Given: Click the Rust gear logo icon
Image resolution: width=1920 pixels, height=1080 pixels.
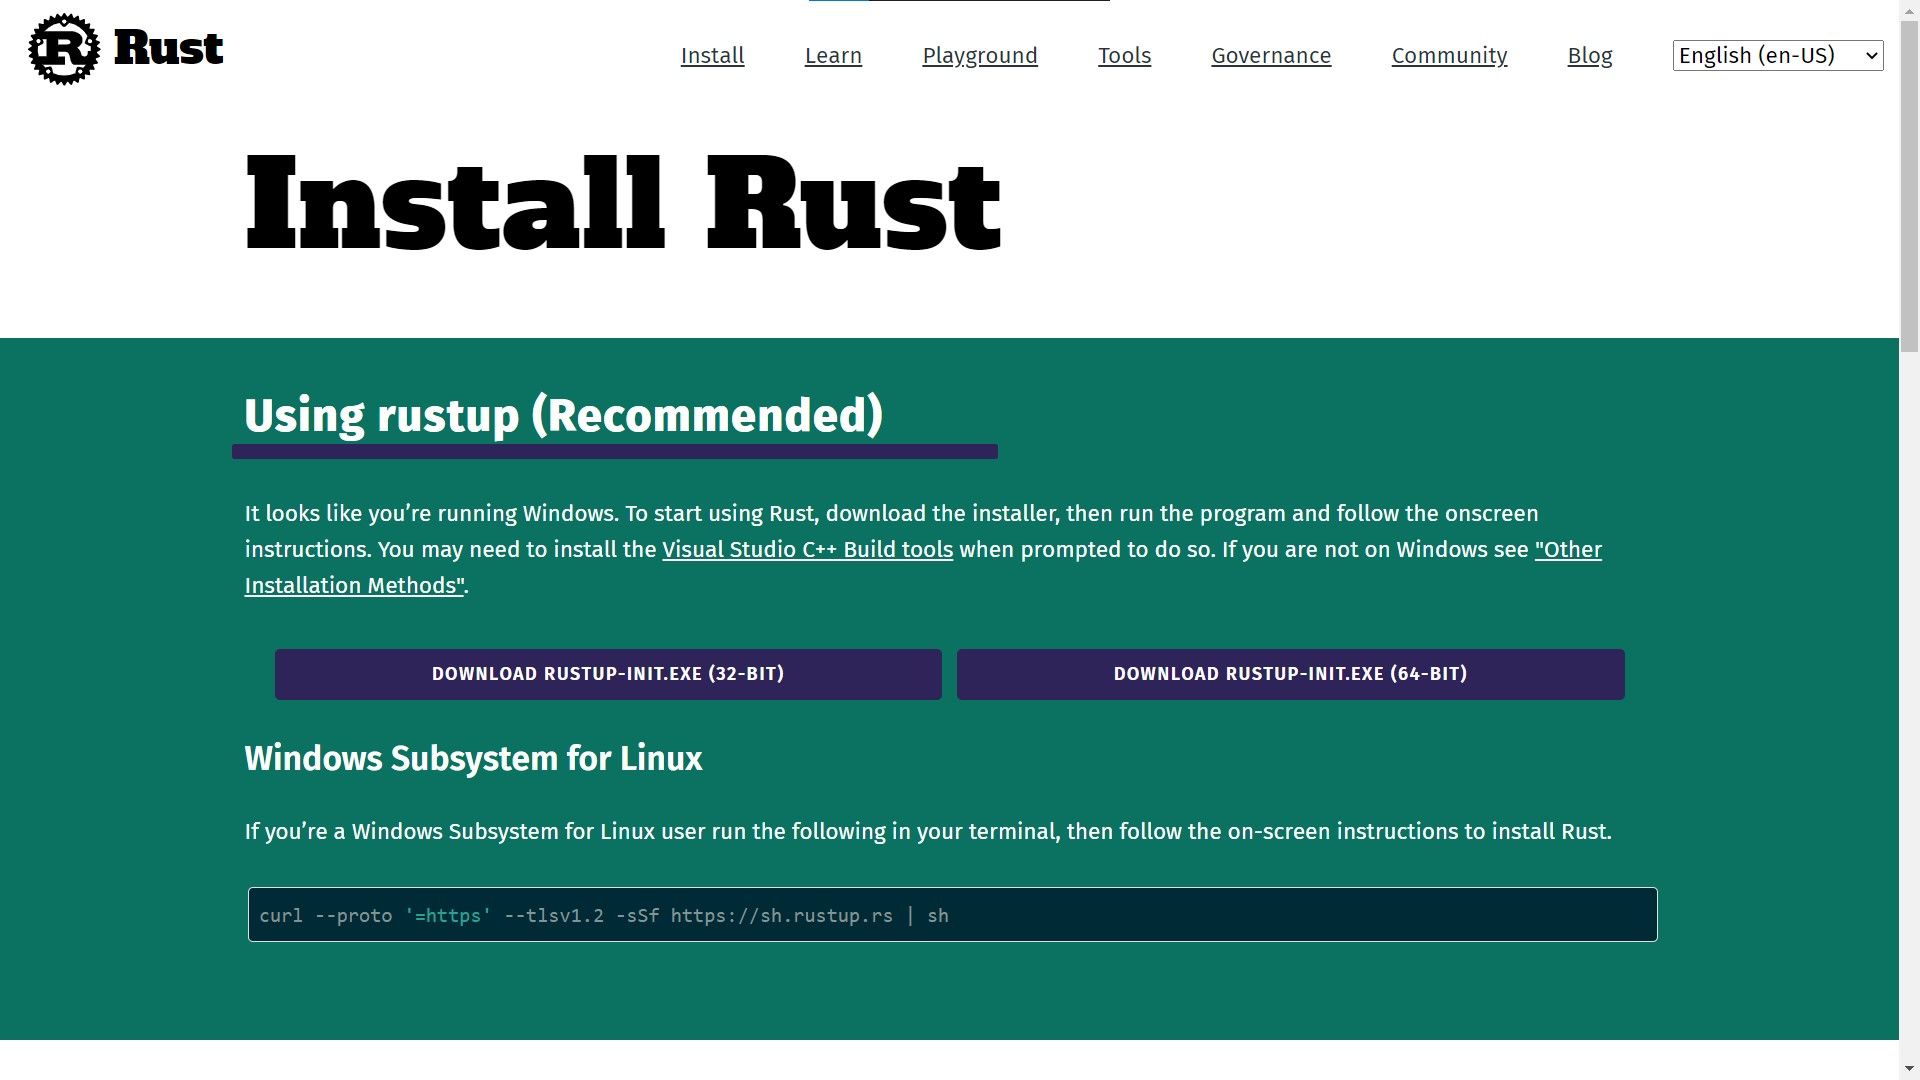Looking at the screenshot, I should pos(64,49).
